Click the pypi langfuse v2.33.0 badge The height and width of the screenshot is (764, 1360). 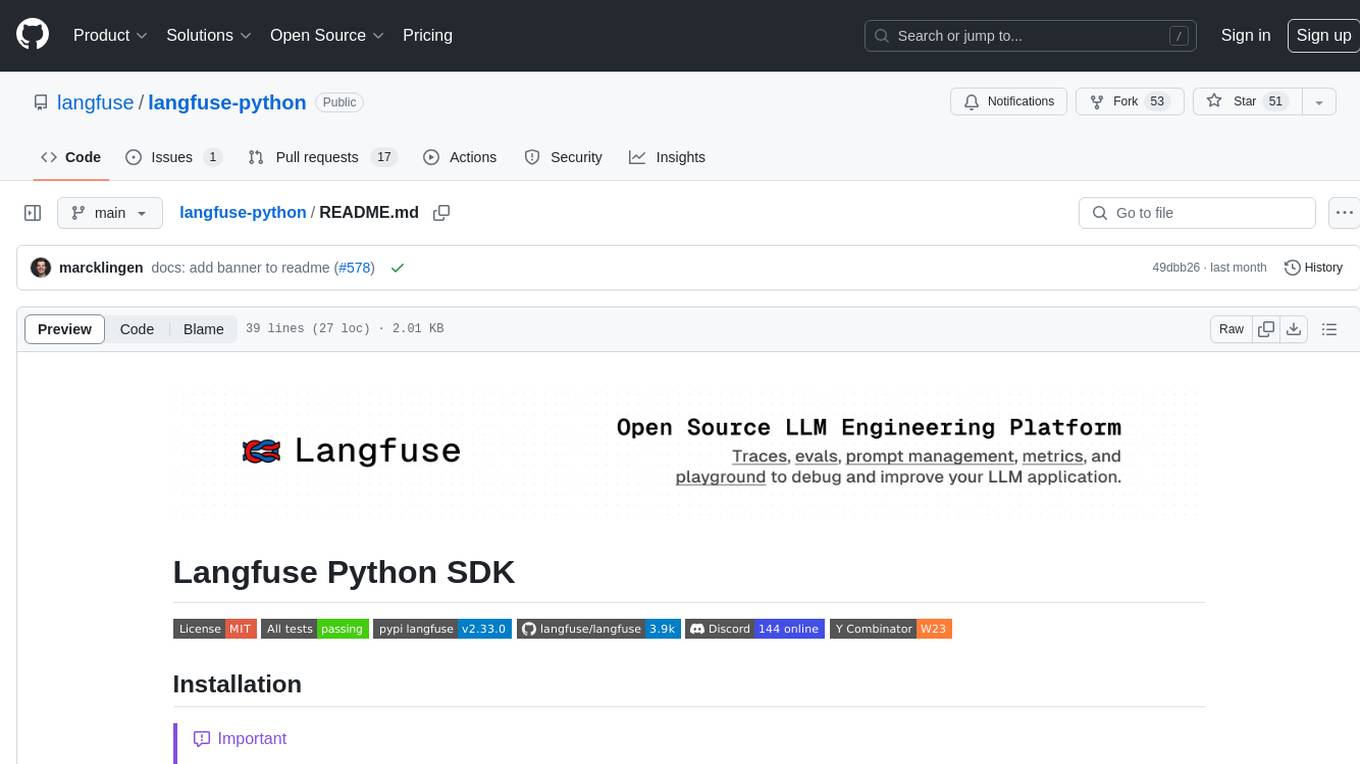tap(443, 629)
